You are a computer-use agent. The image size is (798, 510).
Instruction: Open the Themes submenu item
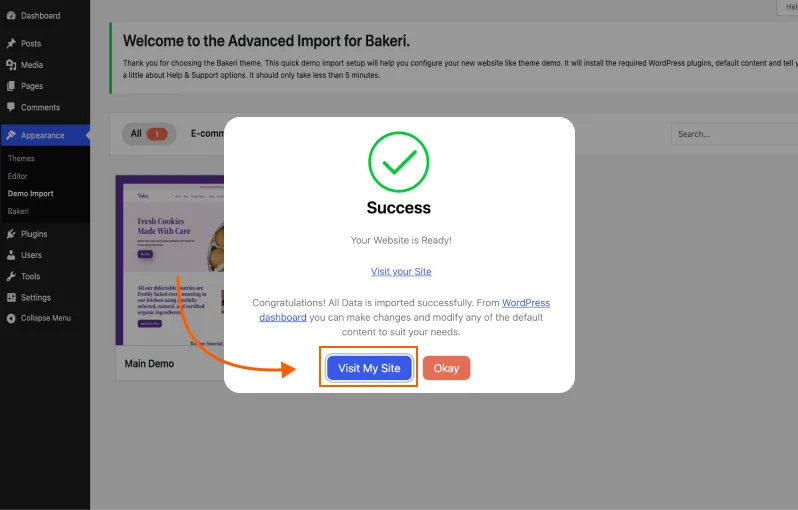click(x=21, y=158)
